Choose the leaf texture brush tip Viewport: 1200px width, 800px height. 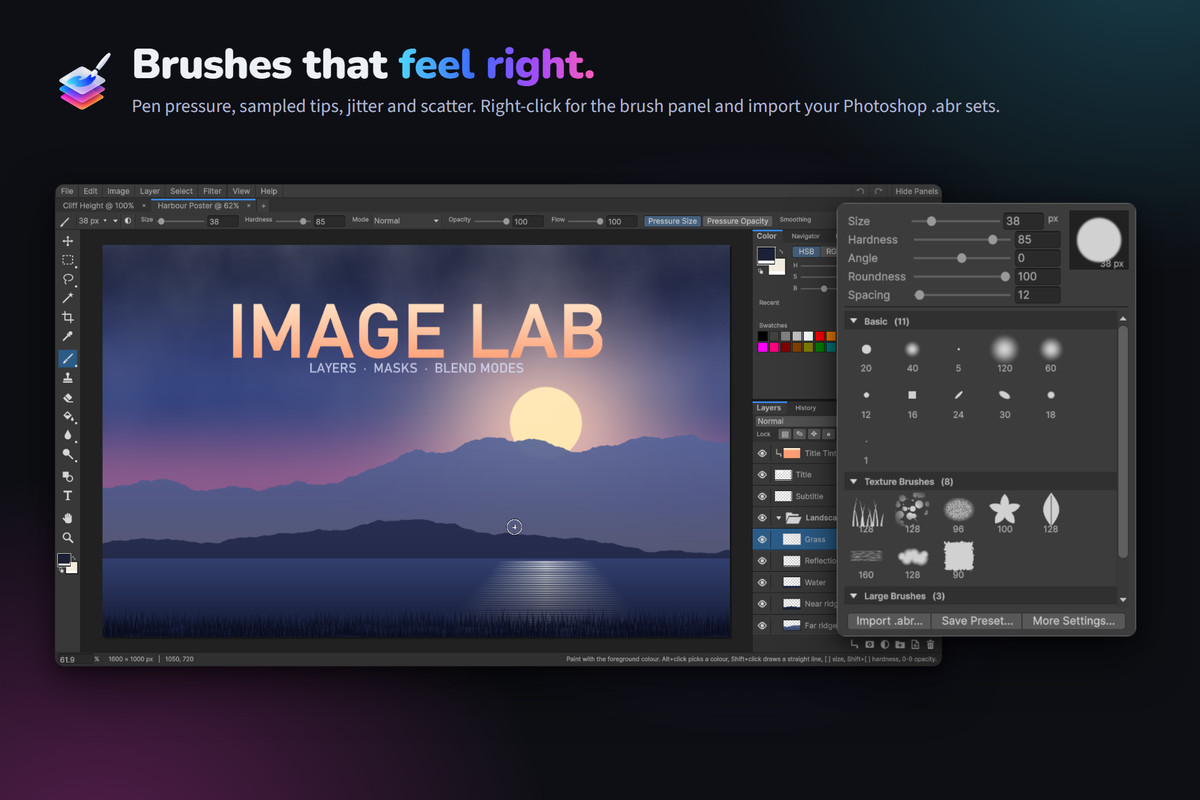click(x=1050, y=514)
